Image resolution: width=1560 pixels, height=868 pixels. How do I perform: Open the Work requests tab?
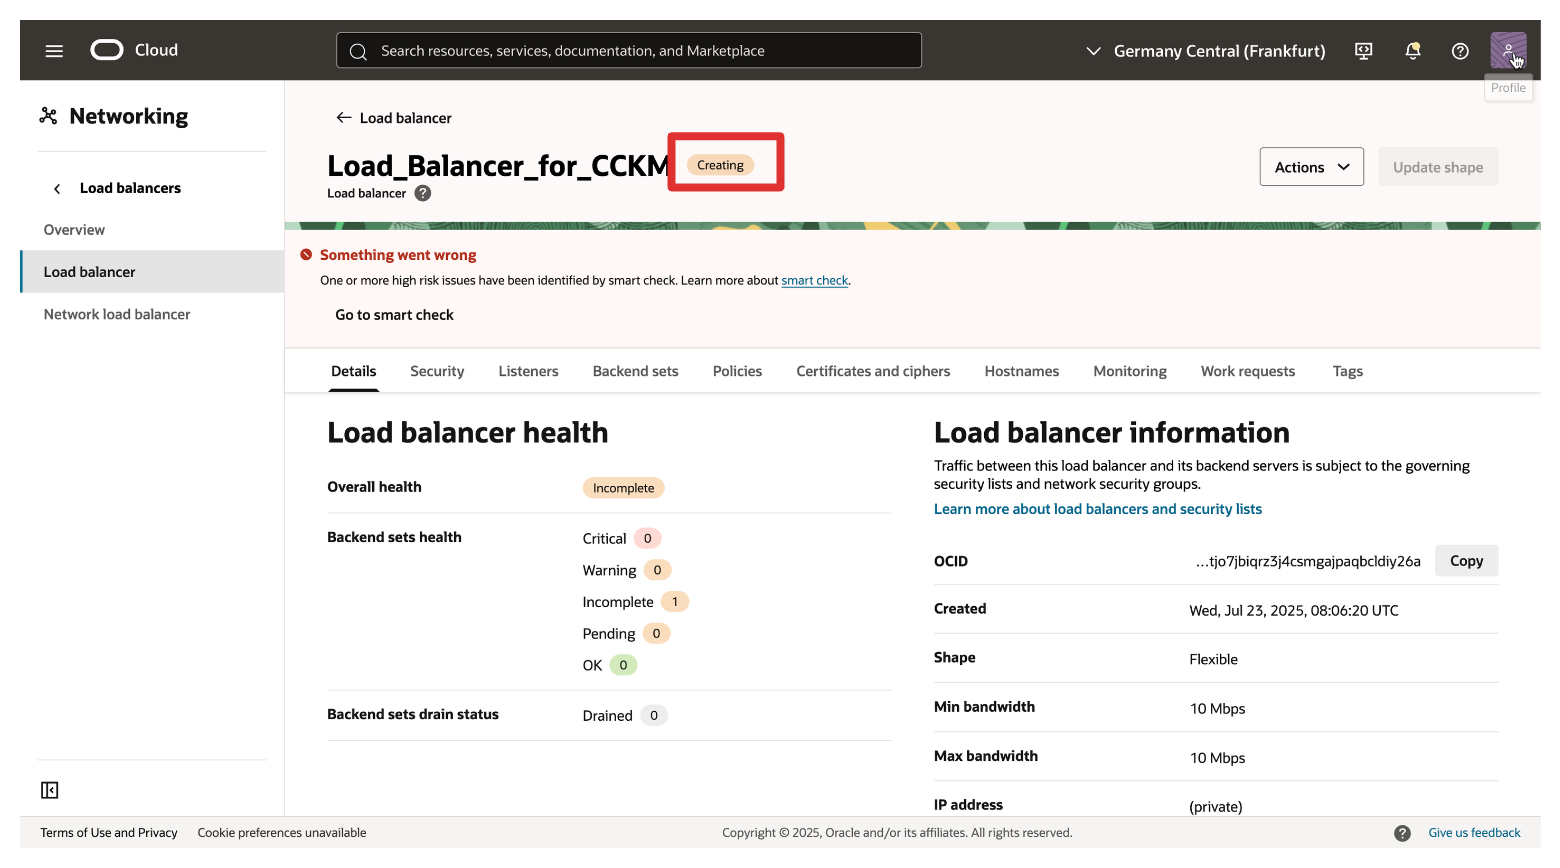pyautogui.click(x=1247, y=371)
